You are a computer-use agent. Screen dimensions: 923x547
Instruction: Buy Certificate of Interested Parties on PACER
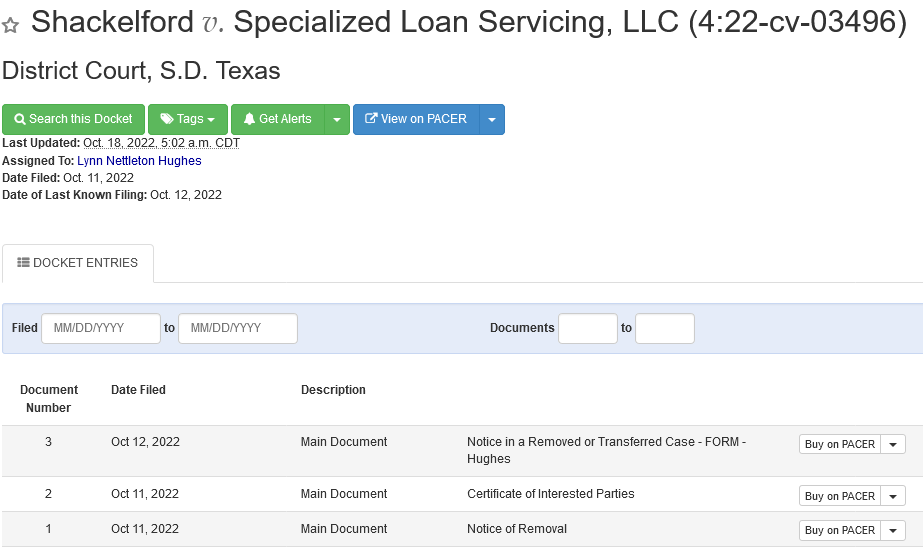point(839,496)
